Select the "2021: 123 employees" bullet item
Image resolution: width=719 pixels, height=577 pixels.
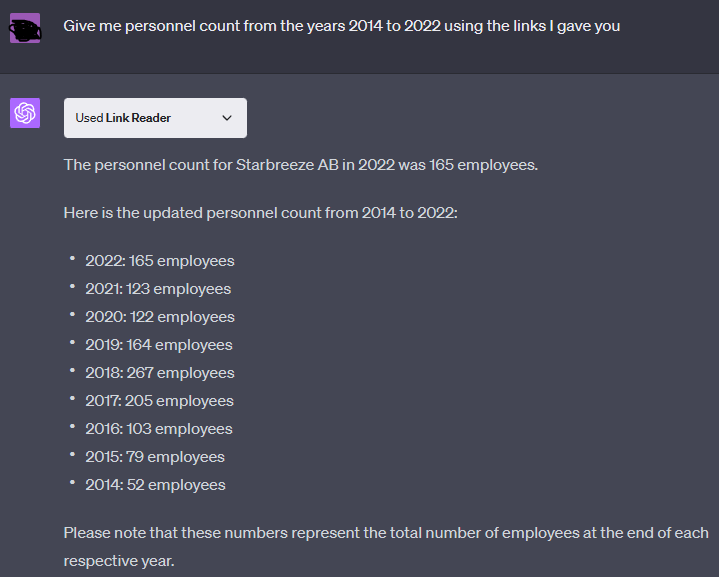[158, 289]
